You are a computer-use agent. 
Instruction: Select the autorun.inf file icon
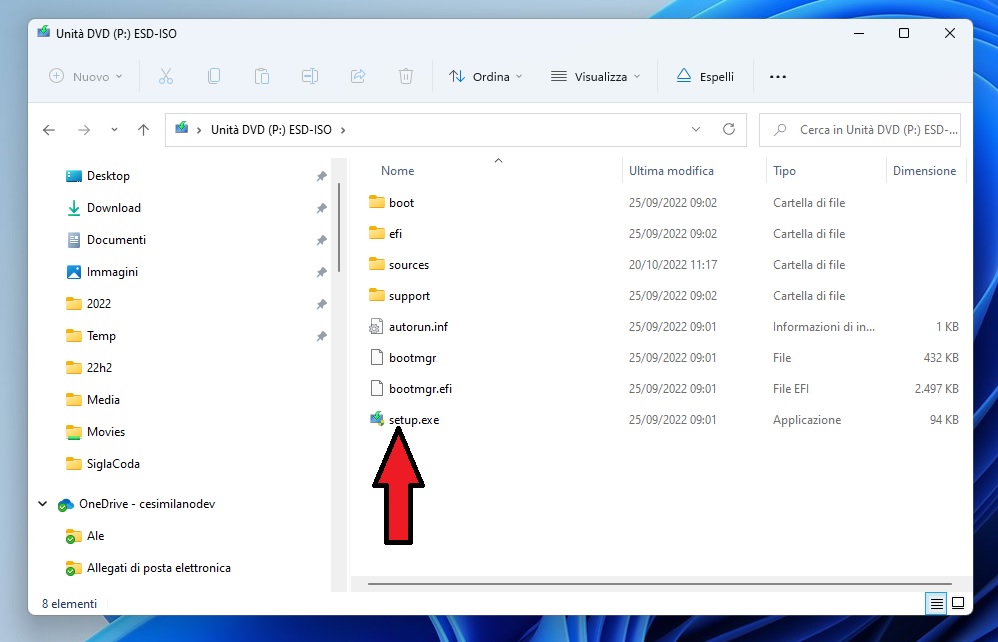pos(376,326)
